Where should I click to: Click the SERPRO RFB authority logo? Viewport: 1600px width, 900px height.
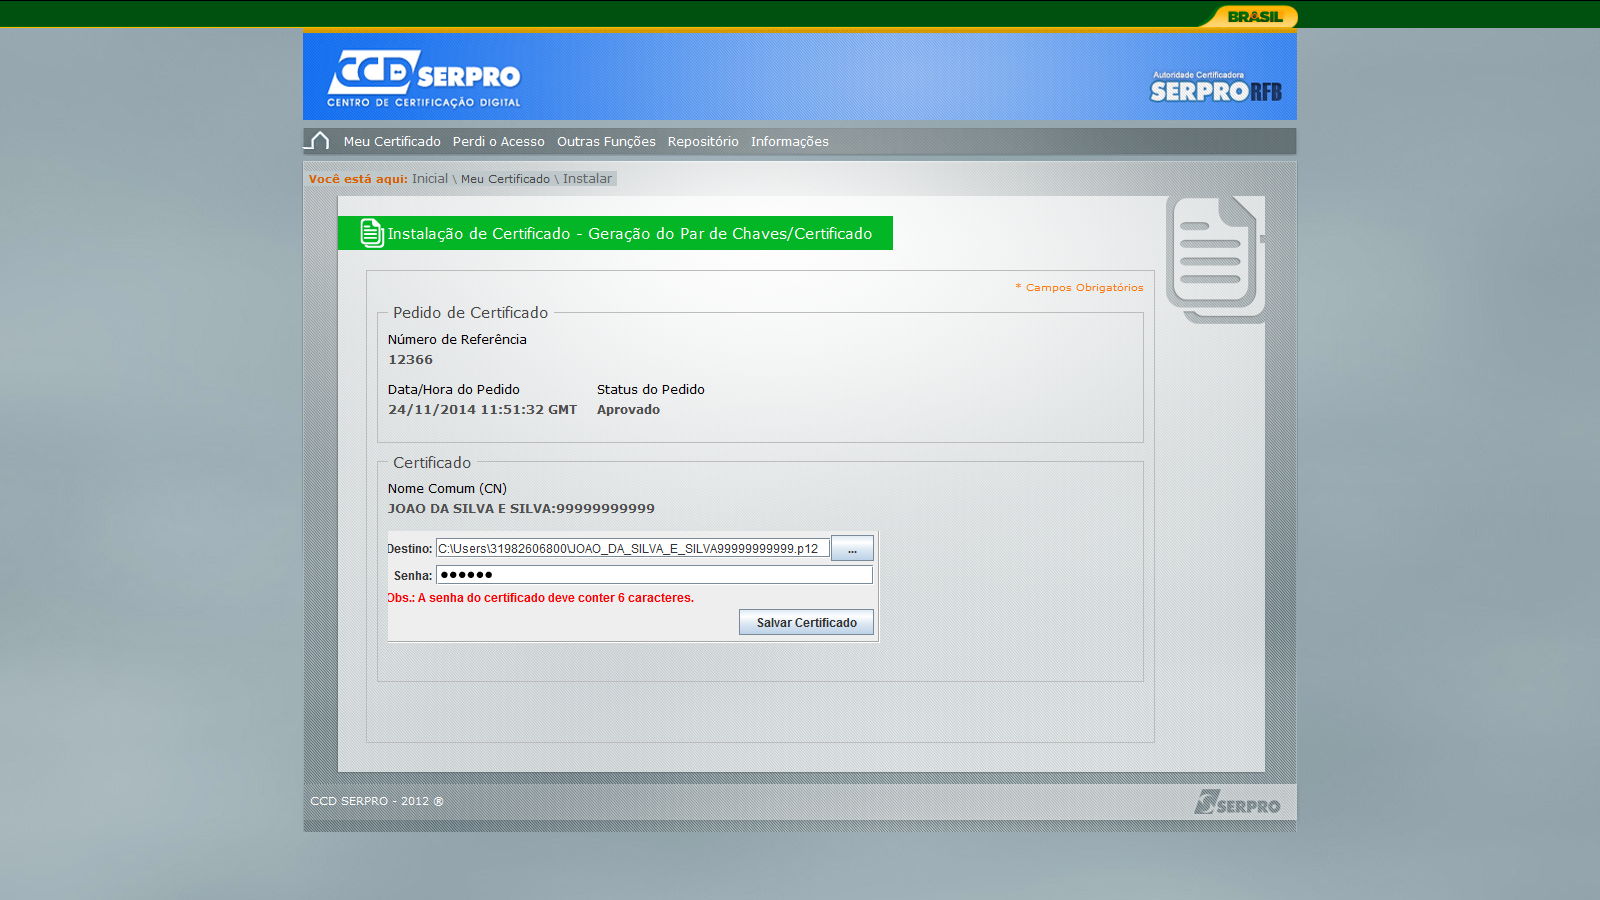(x=1215, y=88)
